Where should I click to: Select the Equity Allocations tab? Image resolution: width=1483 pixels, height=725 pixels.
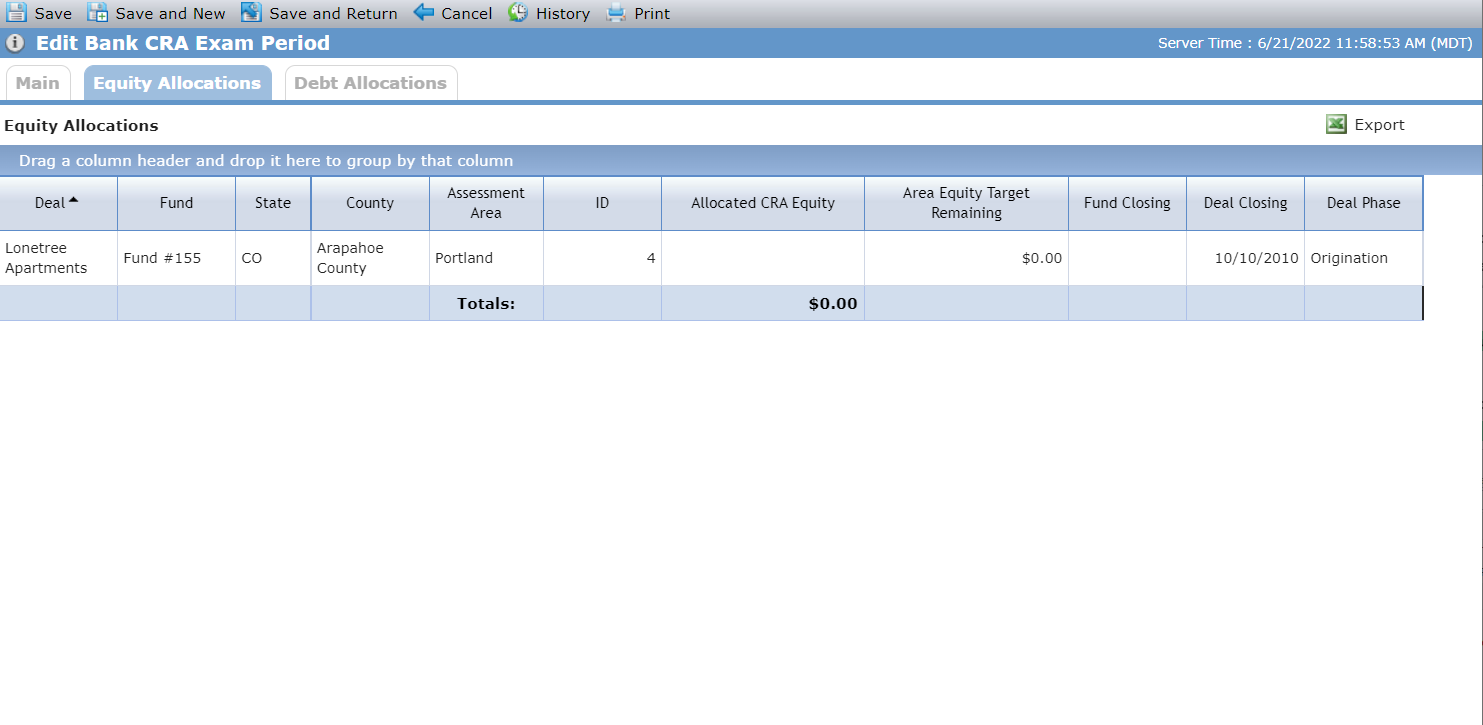(177, 83)
